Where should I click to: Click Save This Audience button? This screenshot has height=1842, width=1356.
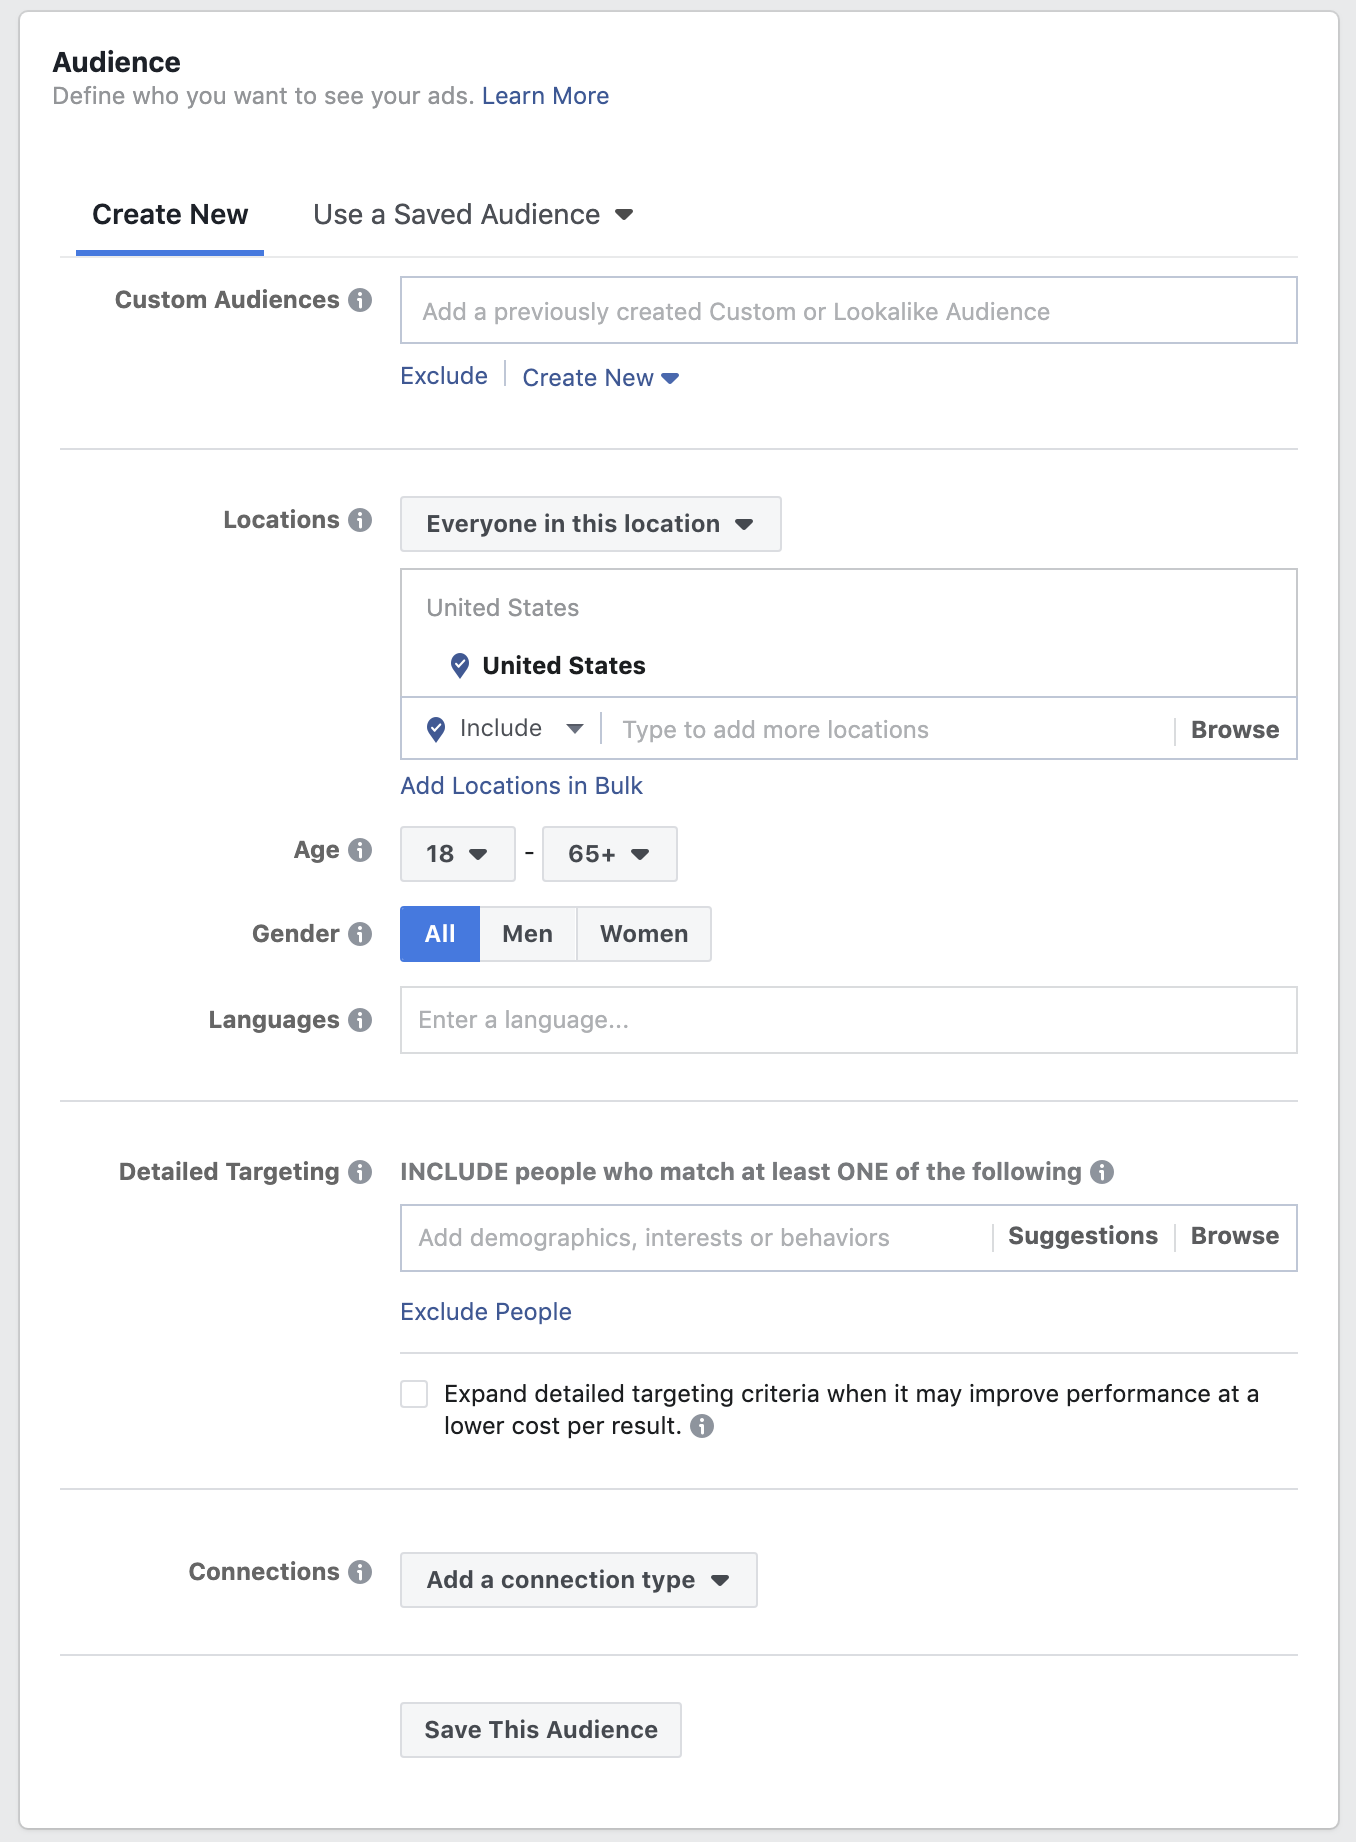541,1730
